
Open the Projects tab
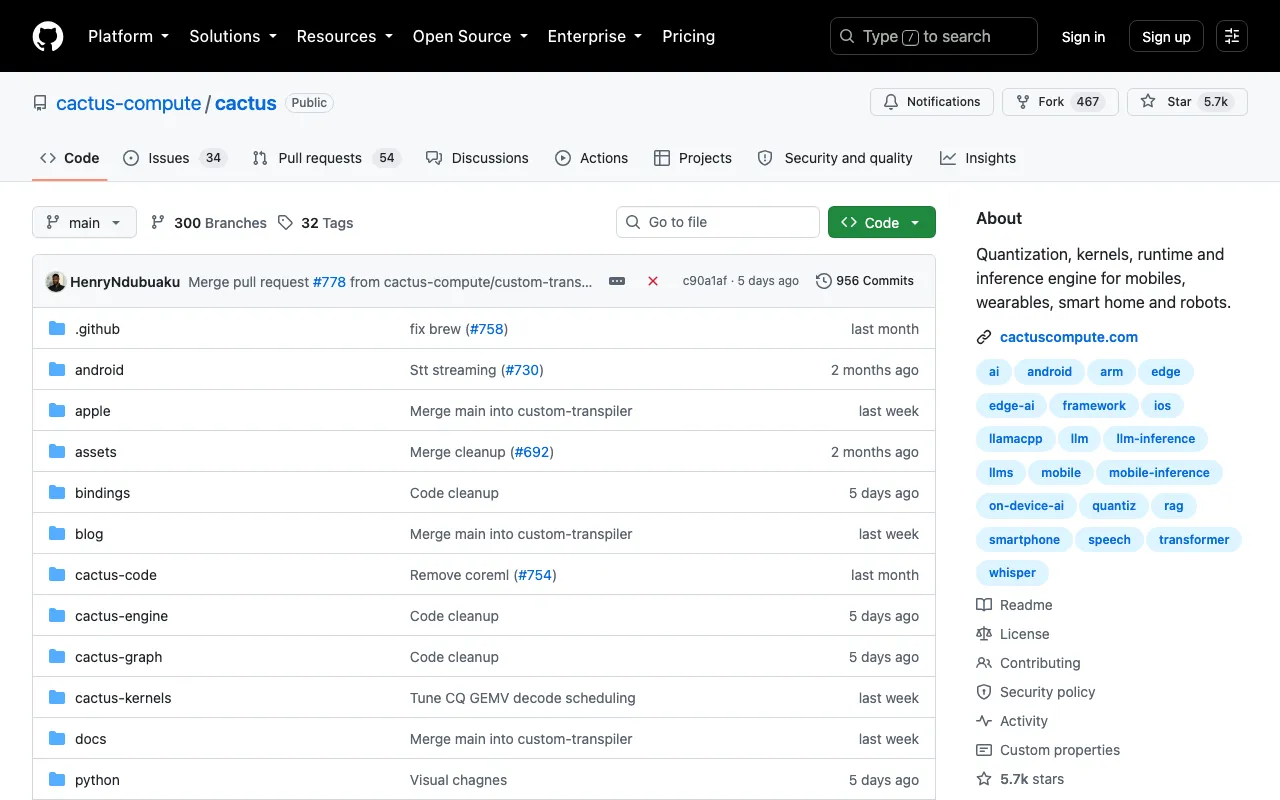tap(693, 158)
